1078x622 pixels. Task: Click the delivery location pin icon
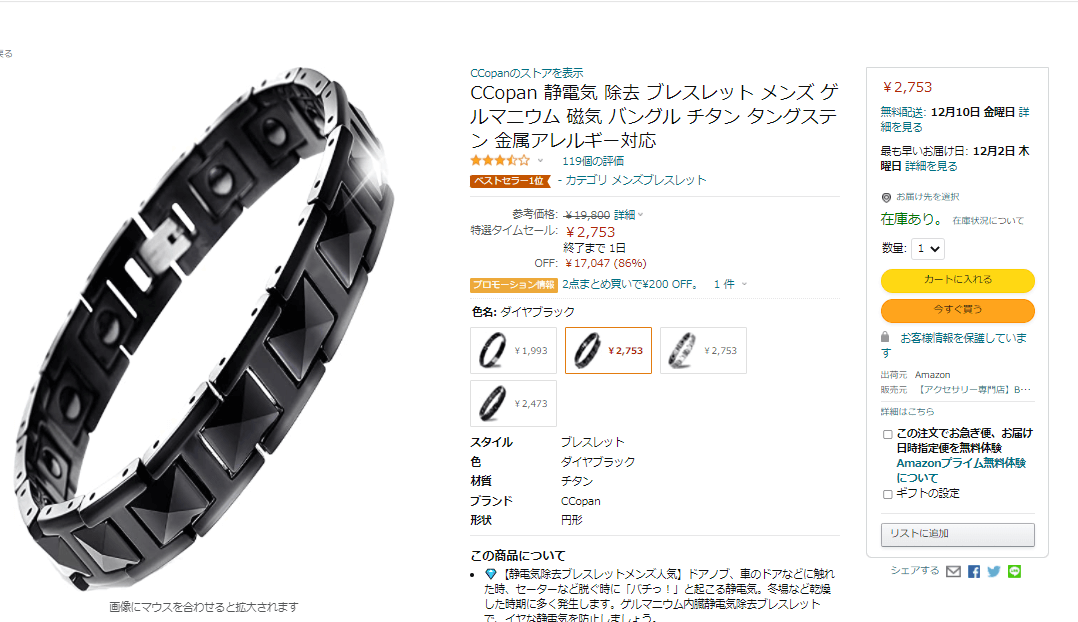coord(886,198)
